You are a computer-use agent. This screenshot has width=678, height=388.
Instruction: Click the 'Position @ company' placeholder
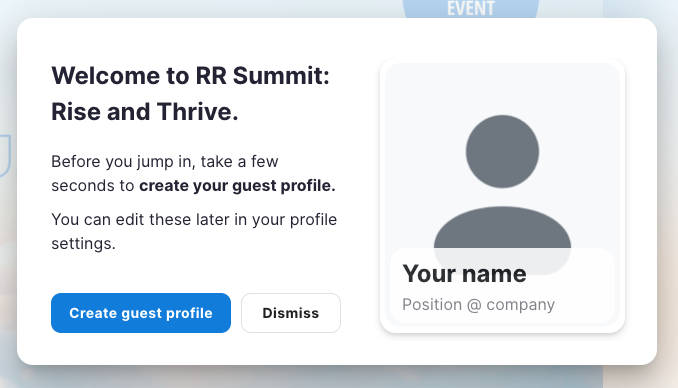click(x=478, y=305)
